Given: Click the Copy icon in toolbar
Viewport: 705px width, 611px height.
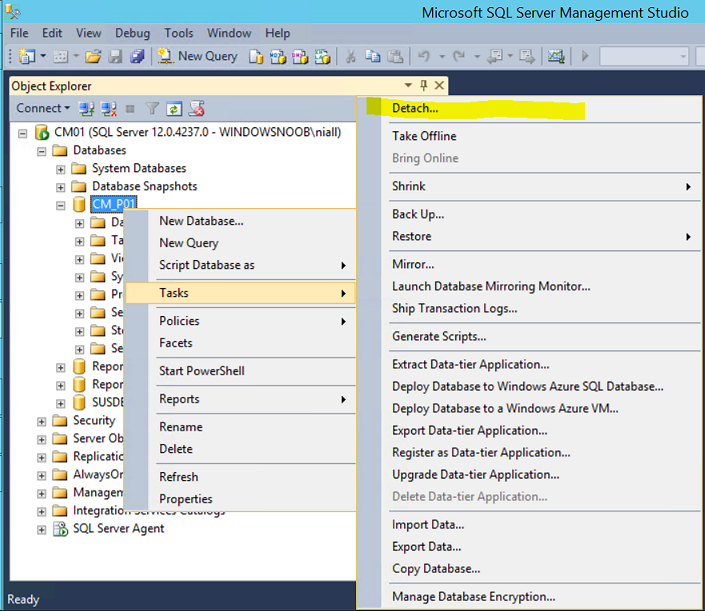Looking at the screenshot, I should (x=373, y=57).
